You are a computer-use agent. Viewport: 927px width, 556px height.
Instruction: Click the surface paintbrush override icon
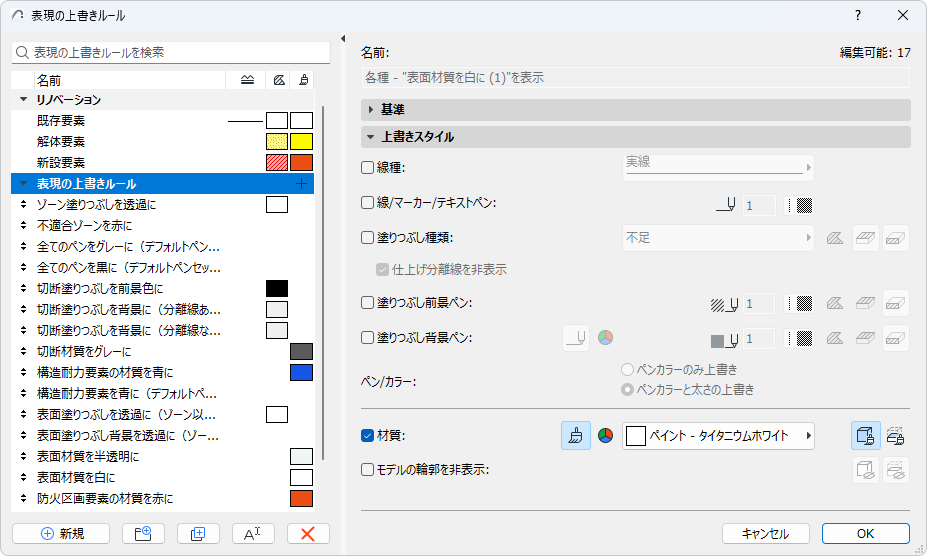pos(575,436)
